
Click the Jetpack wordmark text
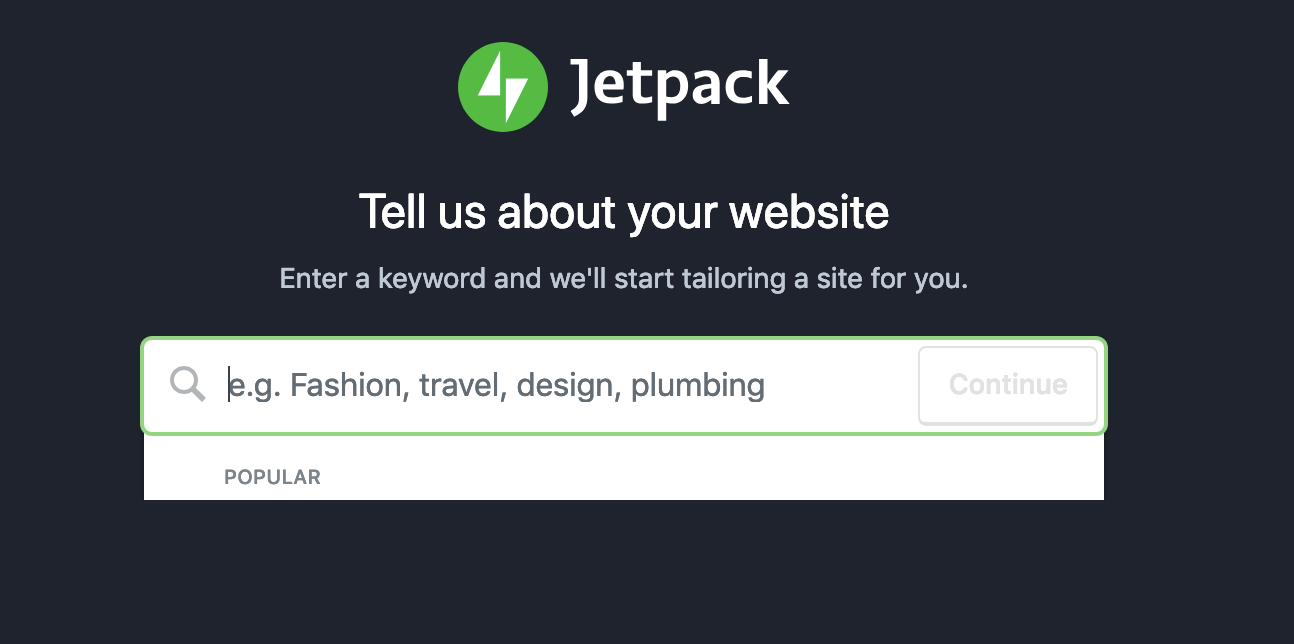coord(680,86)
